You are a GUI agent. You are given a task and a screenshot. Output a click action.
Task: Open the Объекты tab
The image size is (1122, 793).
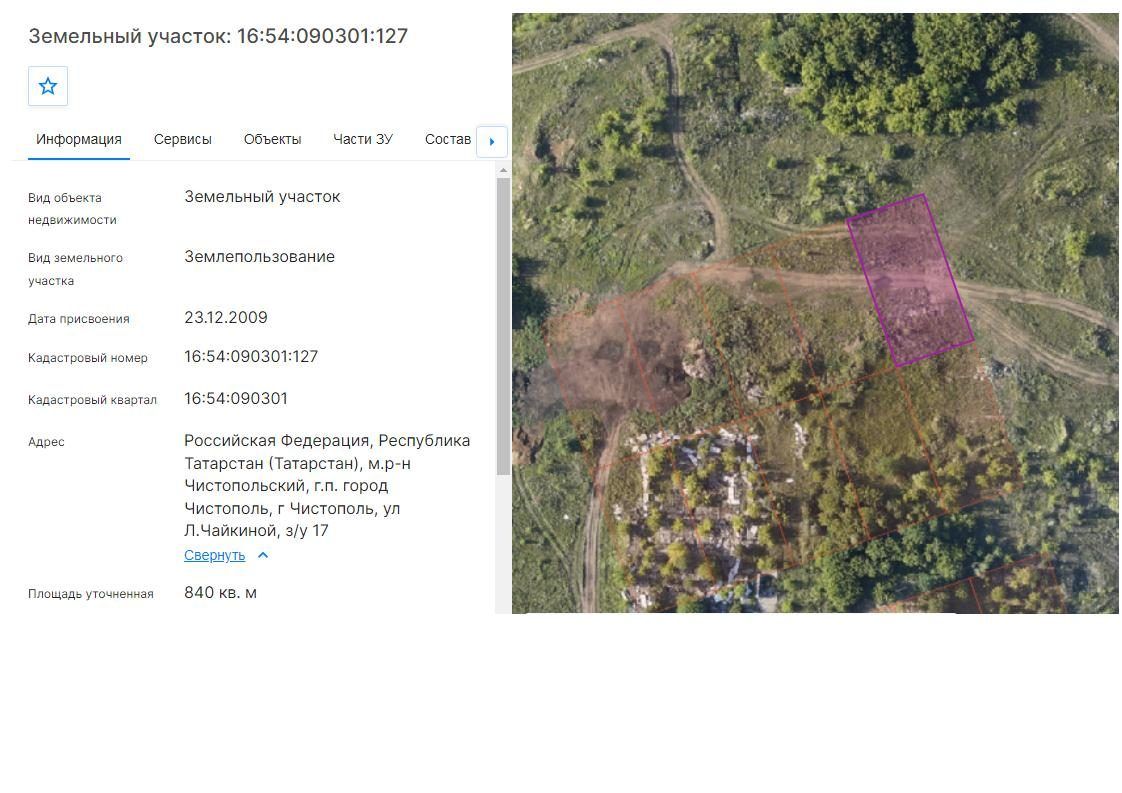[273, 140]
